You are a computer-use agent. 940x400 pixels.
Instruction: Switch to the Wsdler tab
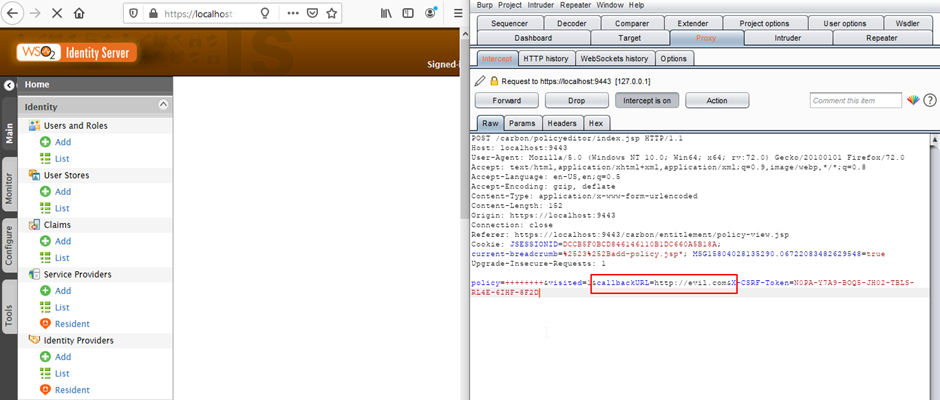pos(908,23)
